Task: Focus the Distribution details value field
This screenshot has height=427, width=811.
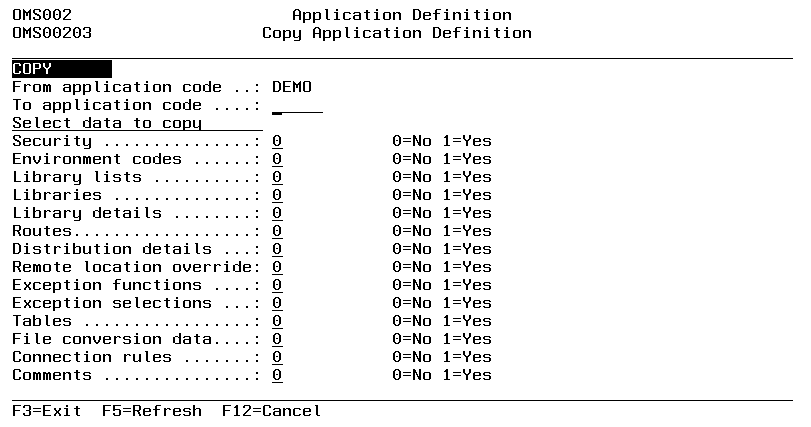Action: point(277,249)
